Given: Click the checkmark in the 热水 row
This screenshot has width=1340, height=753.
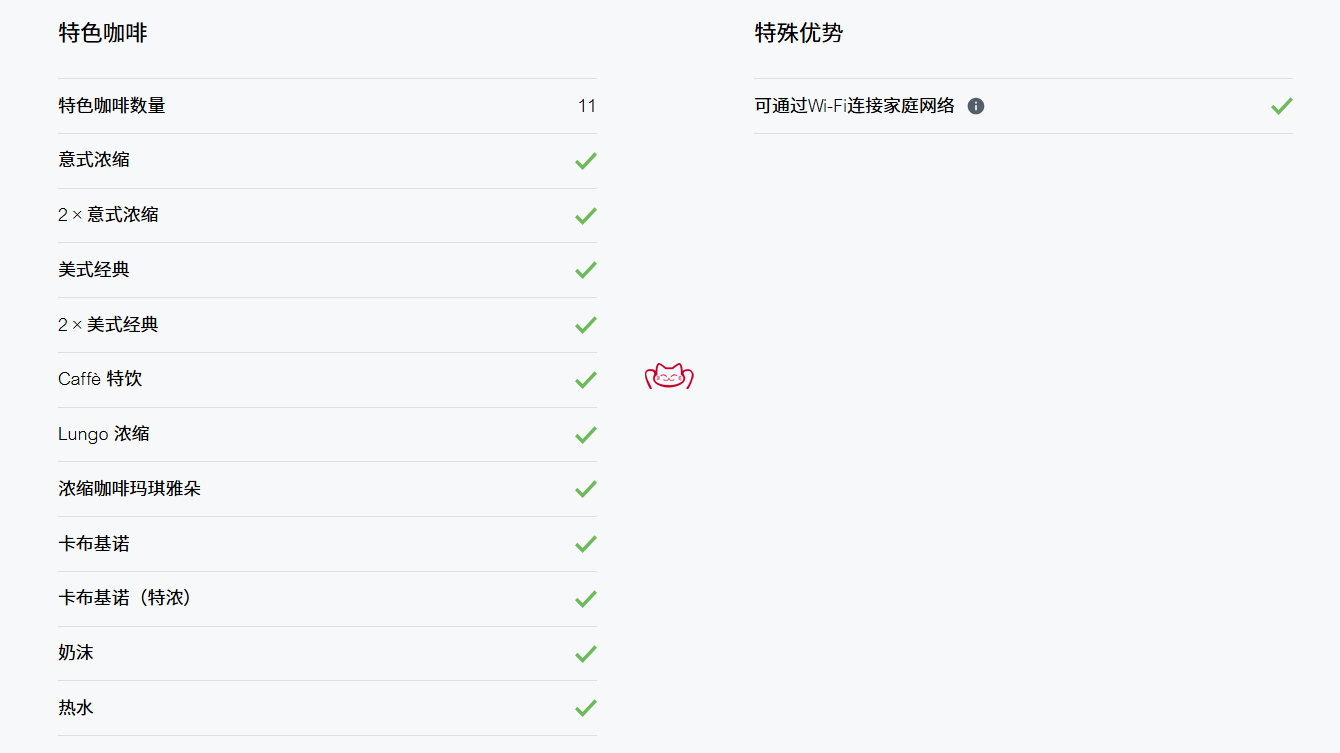Looking at the screenshot, I should (586, 708).
